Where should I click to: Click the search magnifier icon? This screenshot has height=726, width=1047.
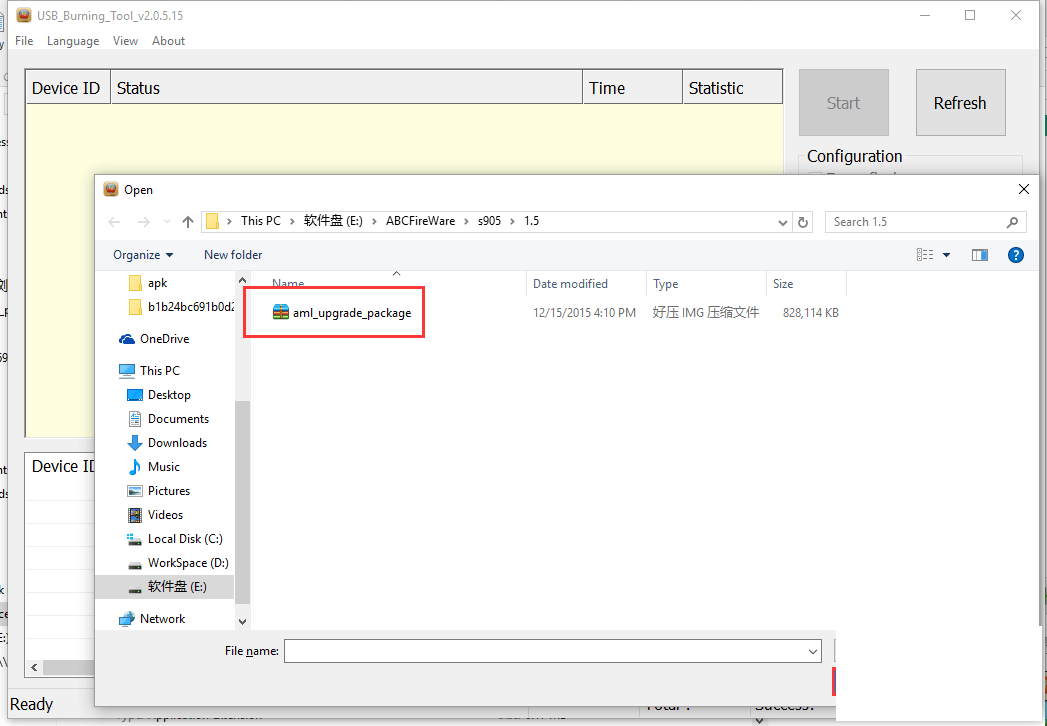click(x=1012, y=222)
